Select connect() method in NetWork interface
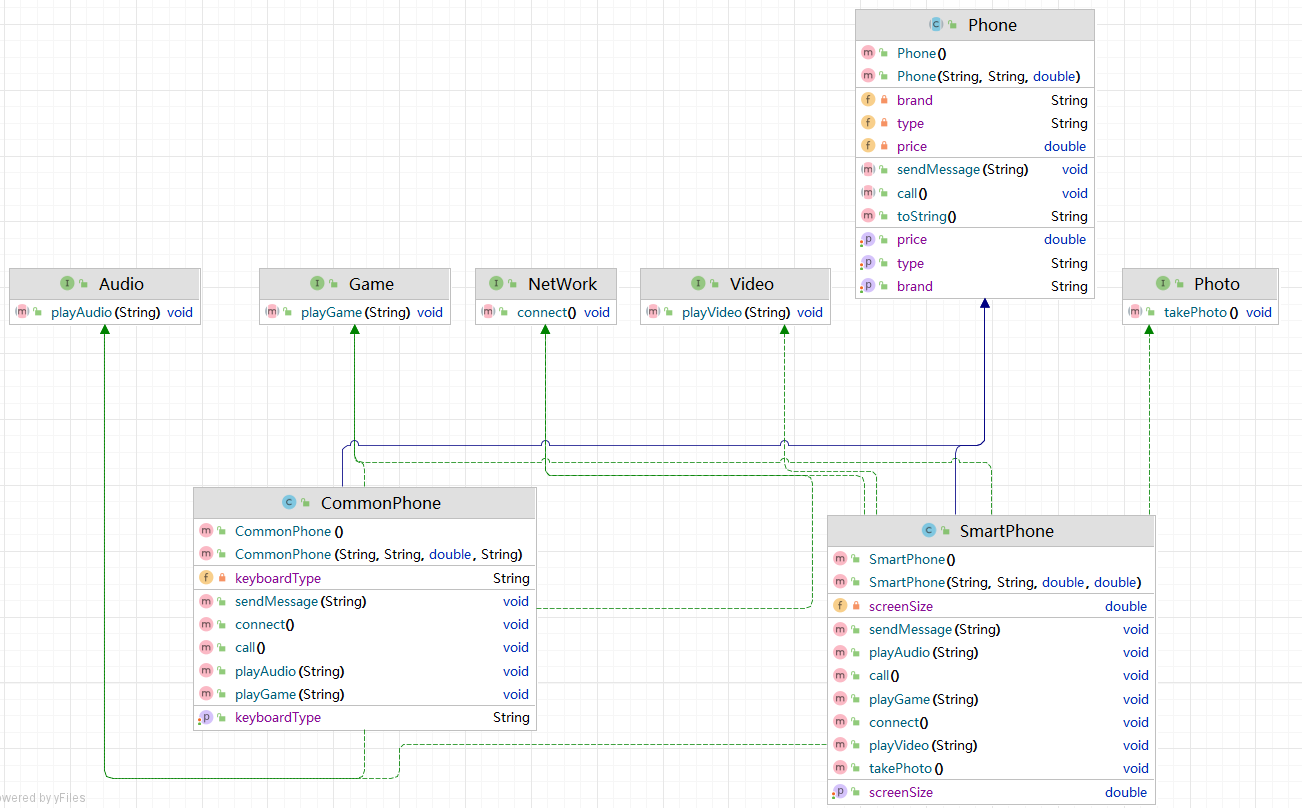1302x808 pixels. 546,312
